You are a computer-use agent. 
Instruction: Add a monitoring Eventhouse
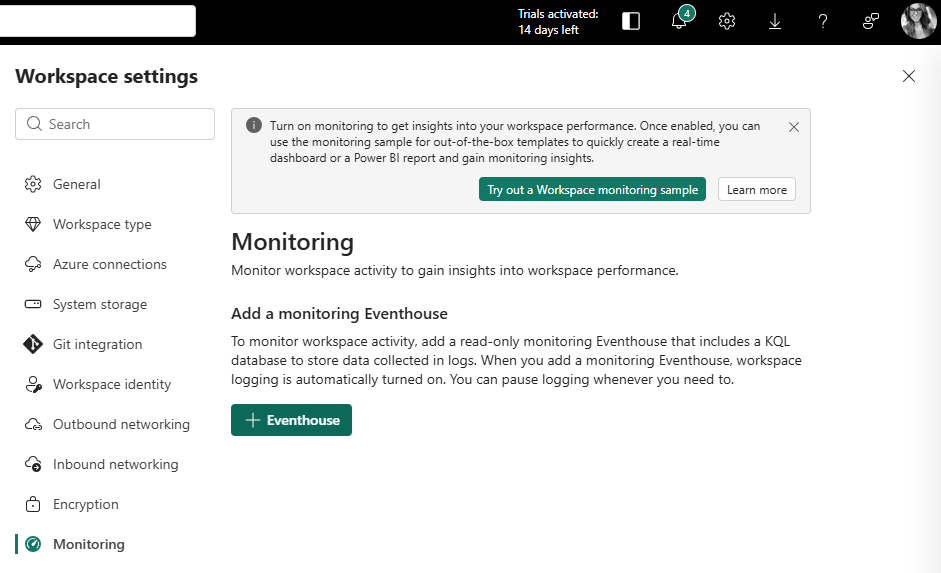[x=291, y=420]
